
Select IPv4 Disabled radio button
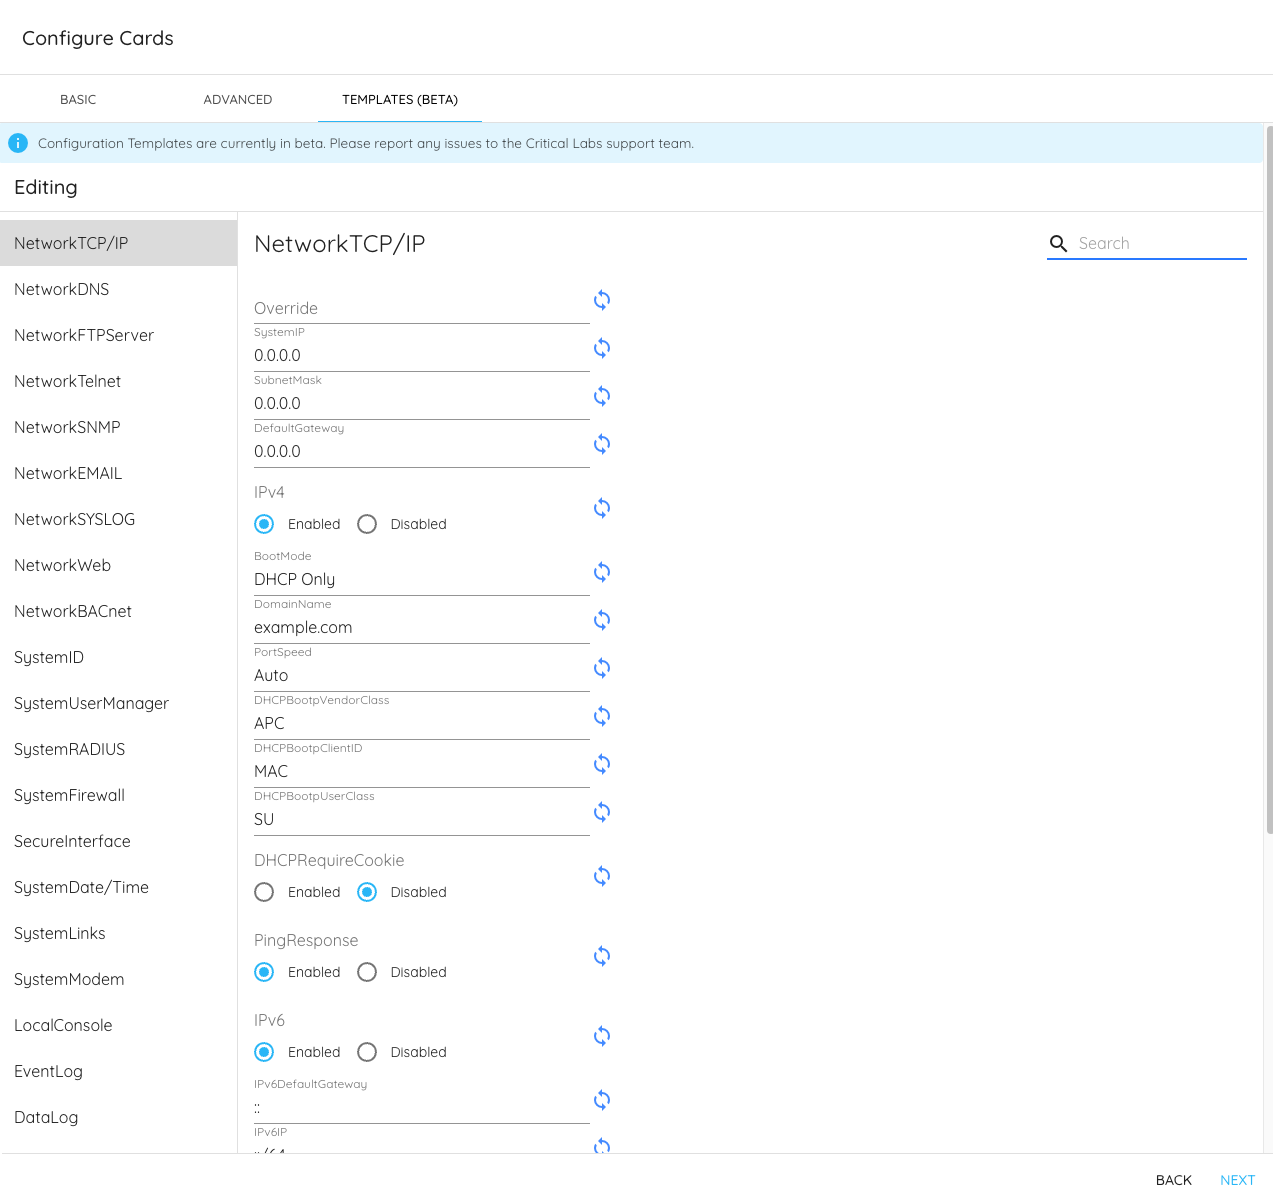point(367,524)
